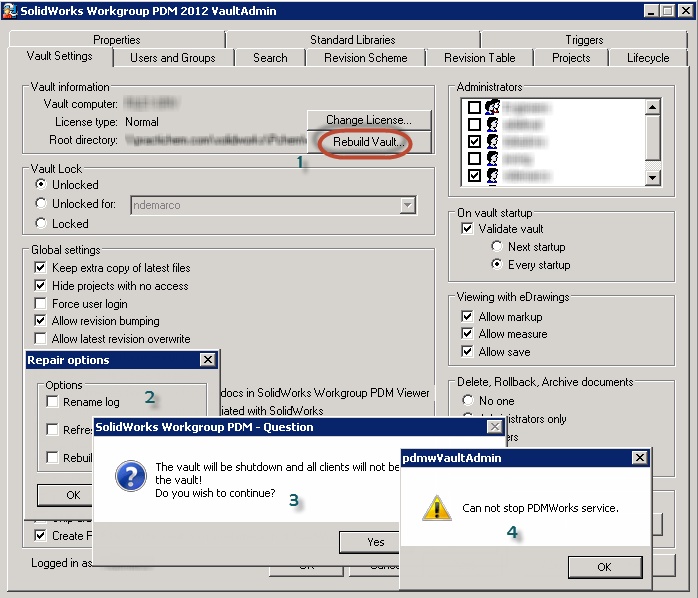Click OK in the PDMWorks service warning
Screen dimensions: 698x598
tap(605, 567)
